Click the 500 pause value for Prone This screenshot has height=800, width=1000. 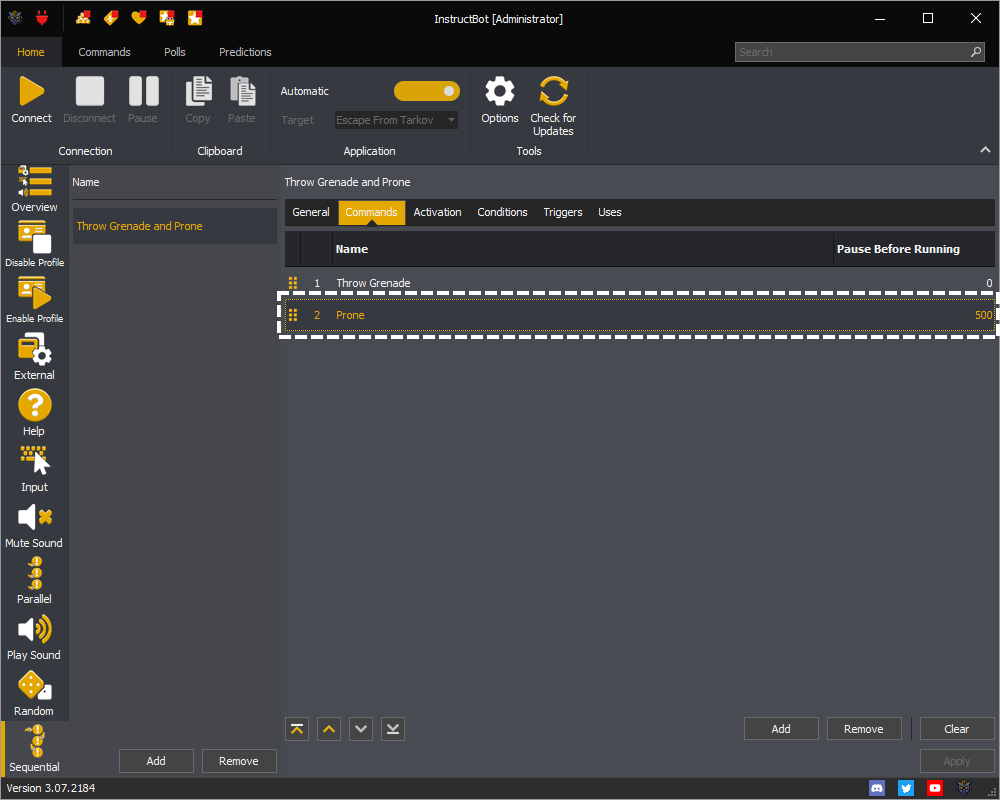[x=983, y=315]
